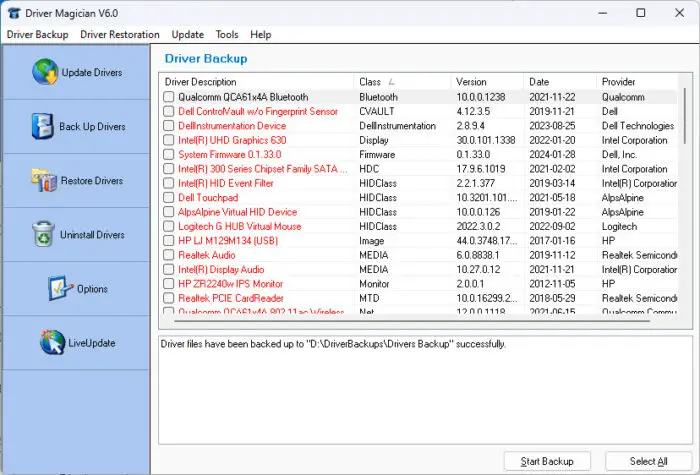Check the HP ZR2240w IPS Monitor checkbox
Screen dimensions: 700x475
(168, 283)
